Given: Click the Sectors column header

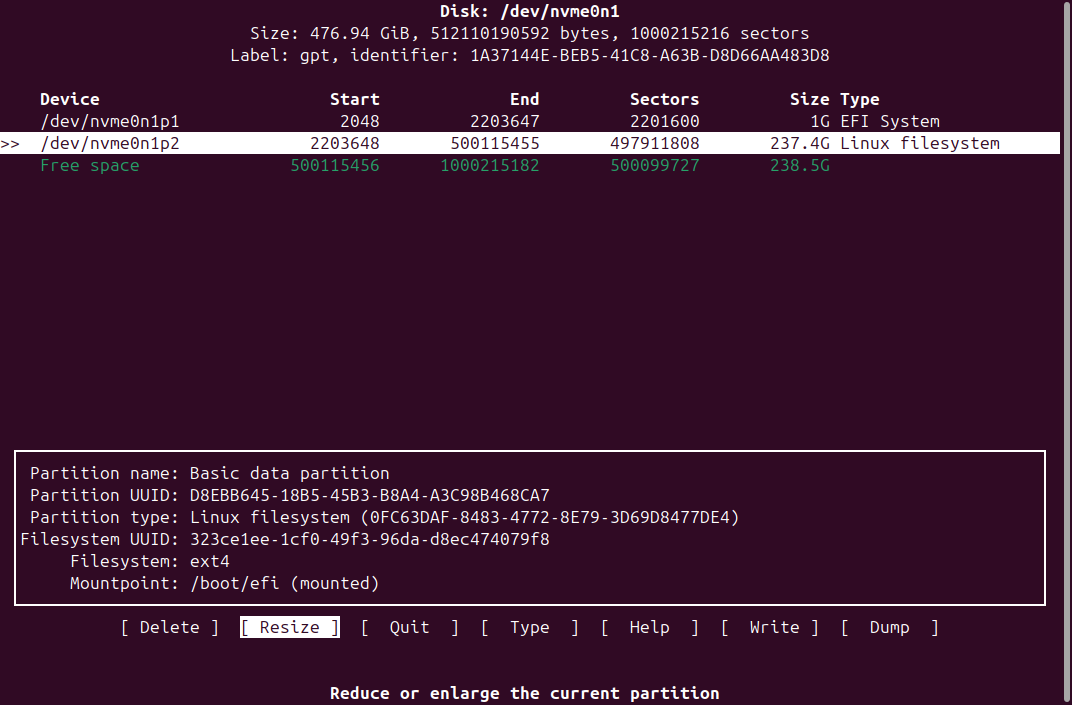Looking at the screenshot, I should click(664, 99).
